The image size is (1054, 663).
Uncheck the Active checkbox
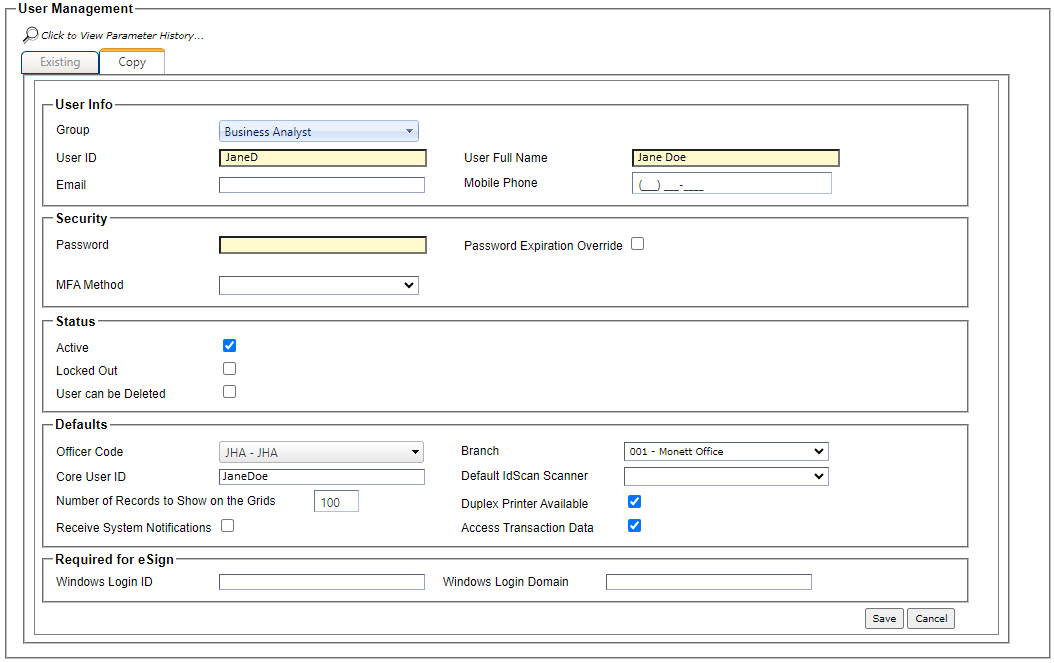point(229,345)
